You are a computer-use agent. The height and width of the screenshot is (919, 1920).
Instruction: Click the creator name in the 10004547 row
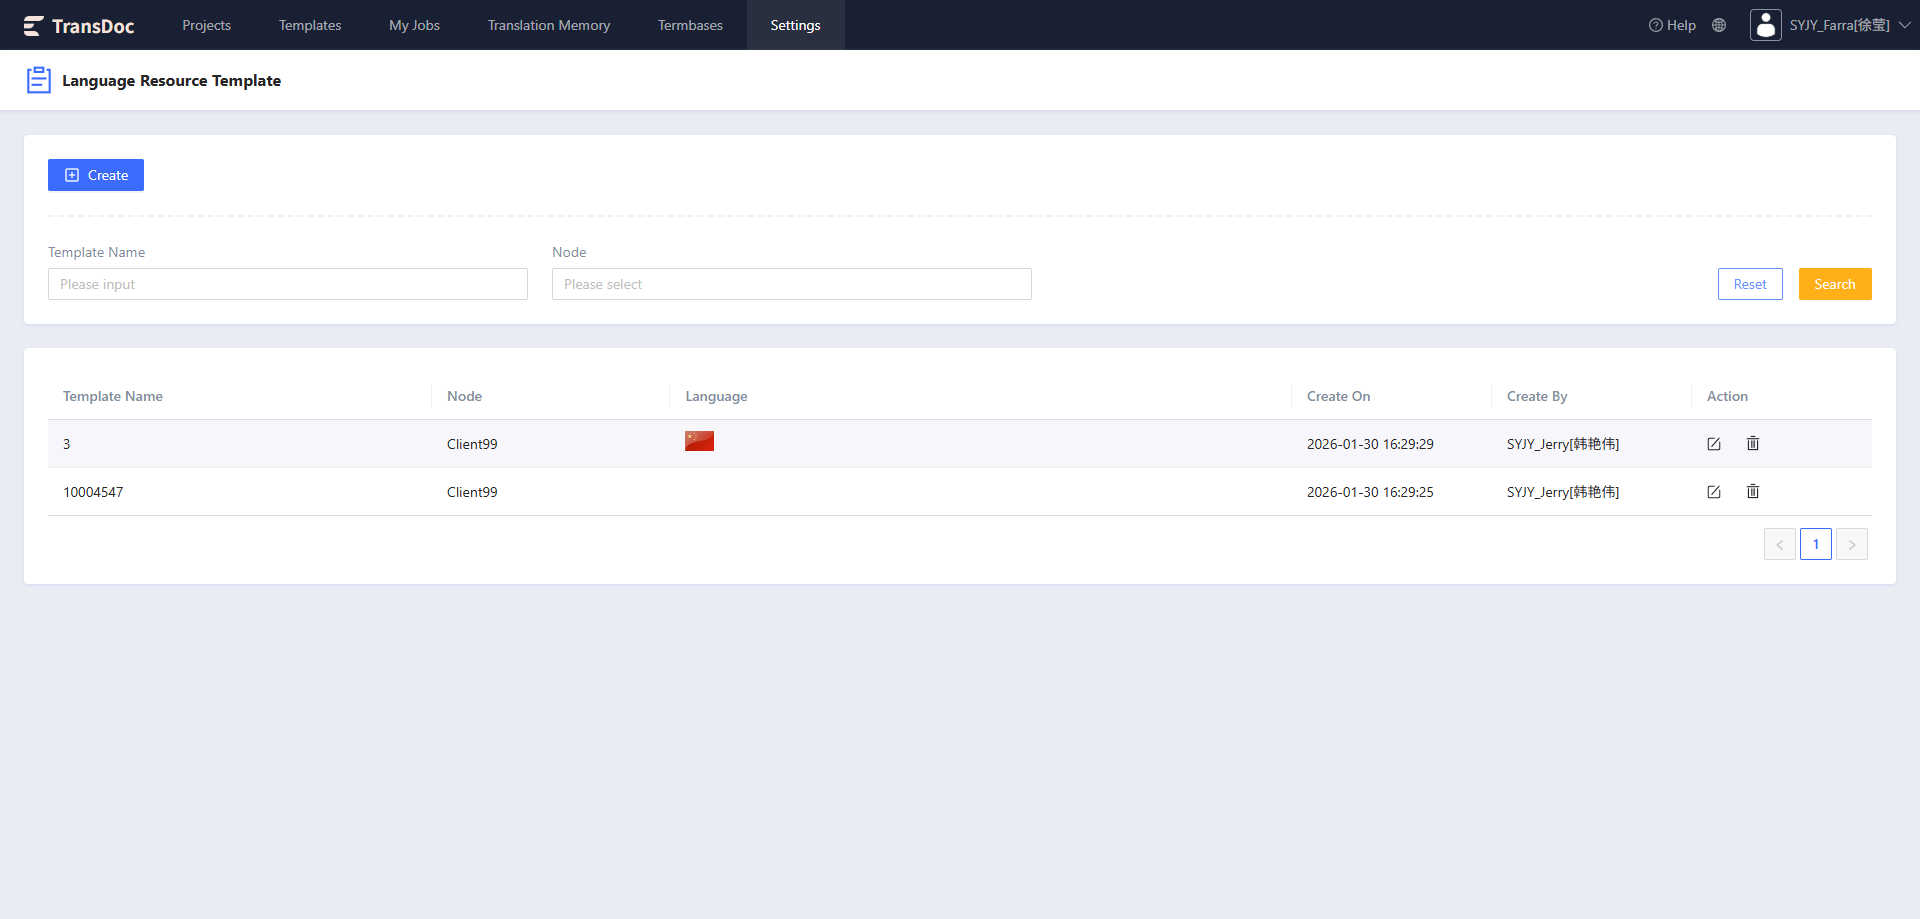[1563, 492]
